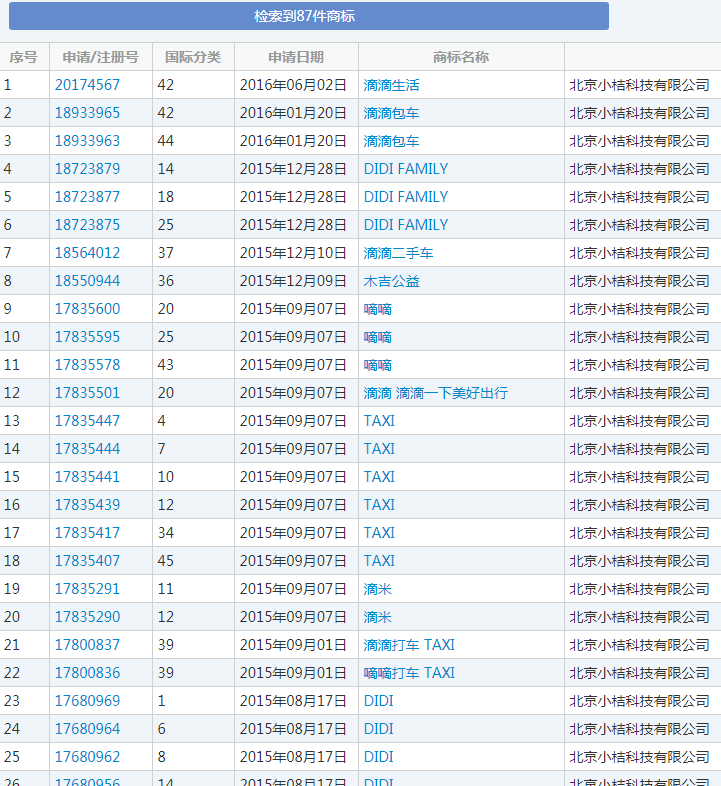The height and width of the screenshot is (786, 721).
Task: Open registration number 18723879
Action: (x=87, y=169)
